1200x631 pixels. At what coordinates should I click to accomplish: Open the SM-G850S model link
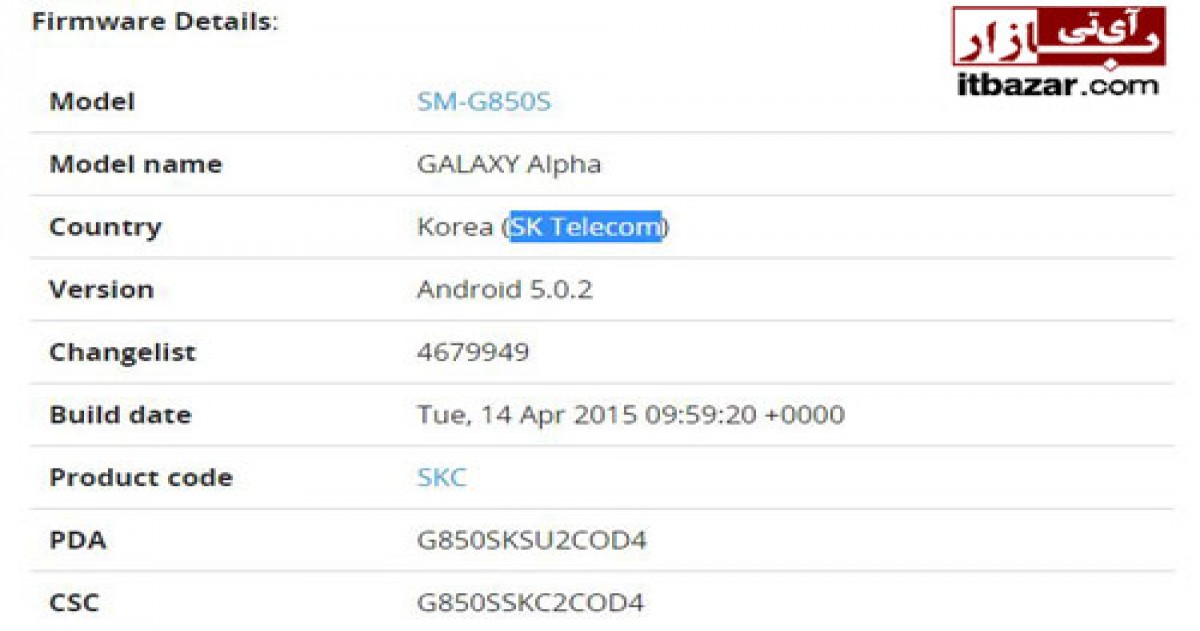coord(484,101)
